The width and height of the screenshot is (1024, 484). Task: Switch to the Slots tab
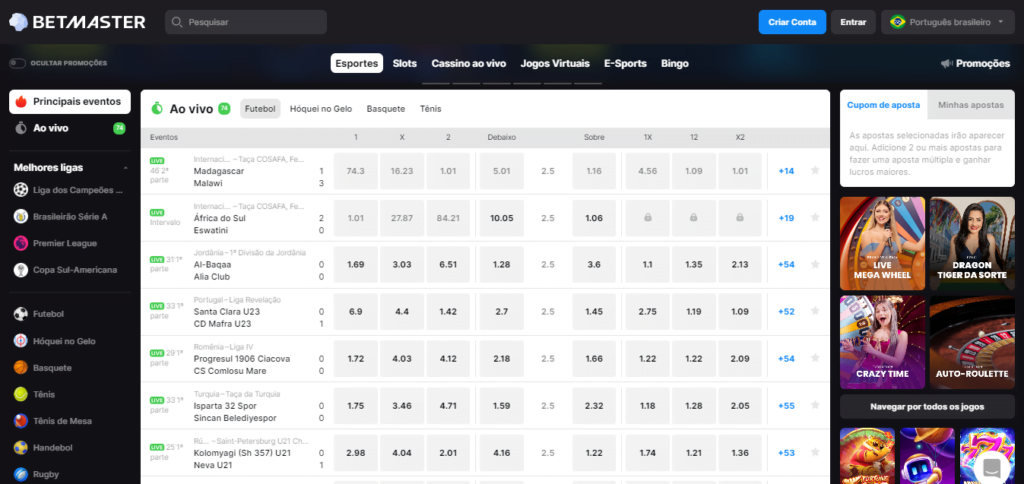click(x=405, y=63)
